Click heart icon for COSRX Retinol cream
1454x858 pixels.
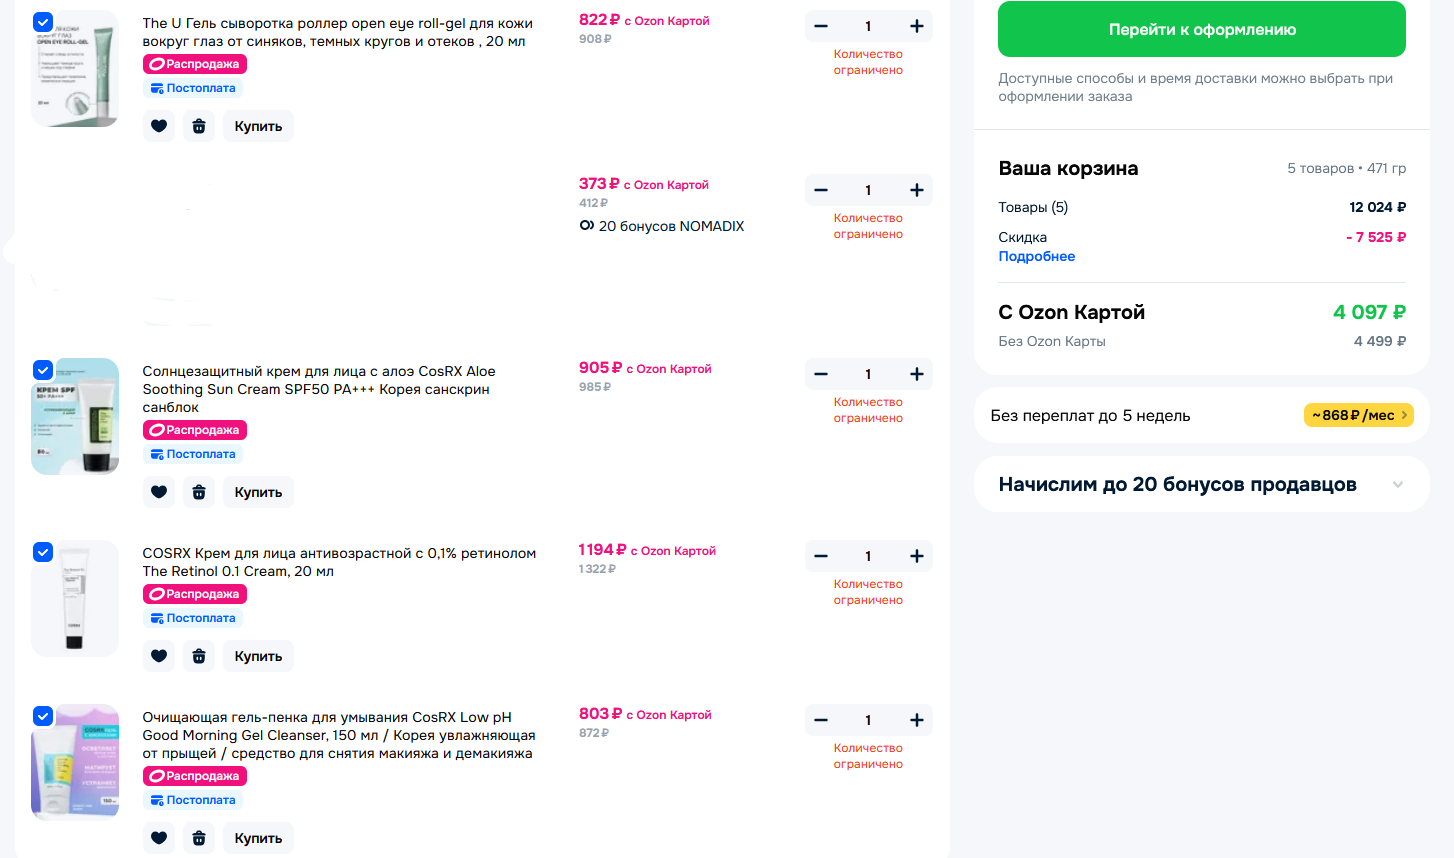click(159, 656)
